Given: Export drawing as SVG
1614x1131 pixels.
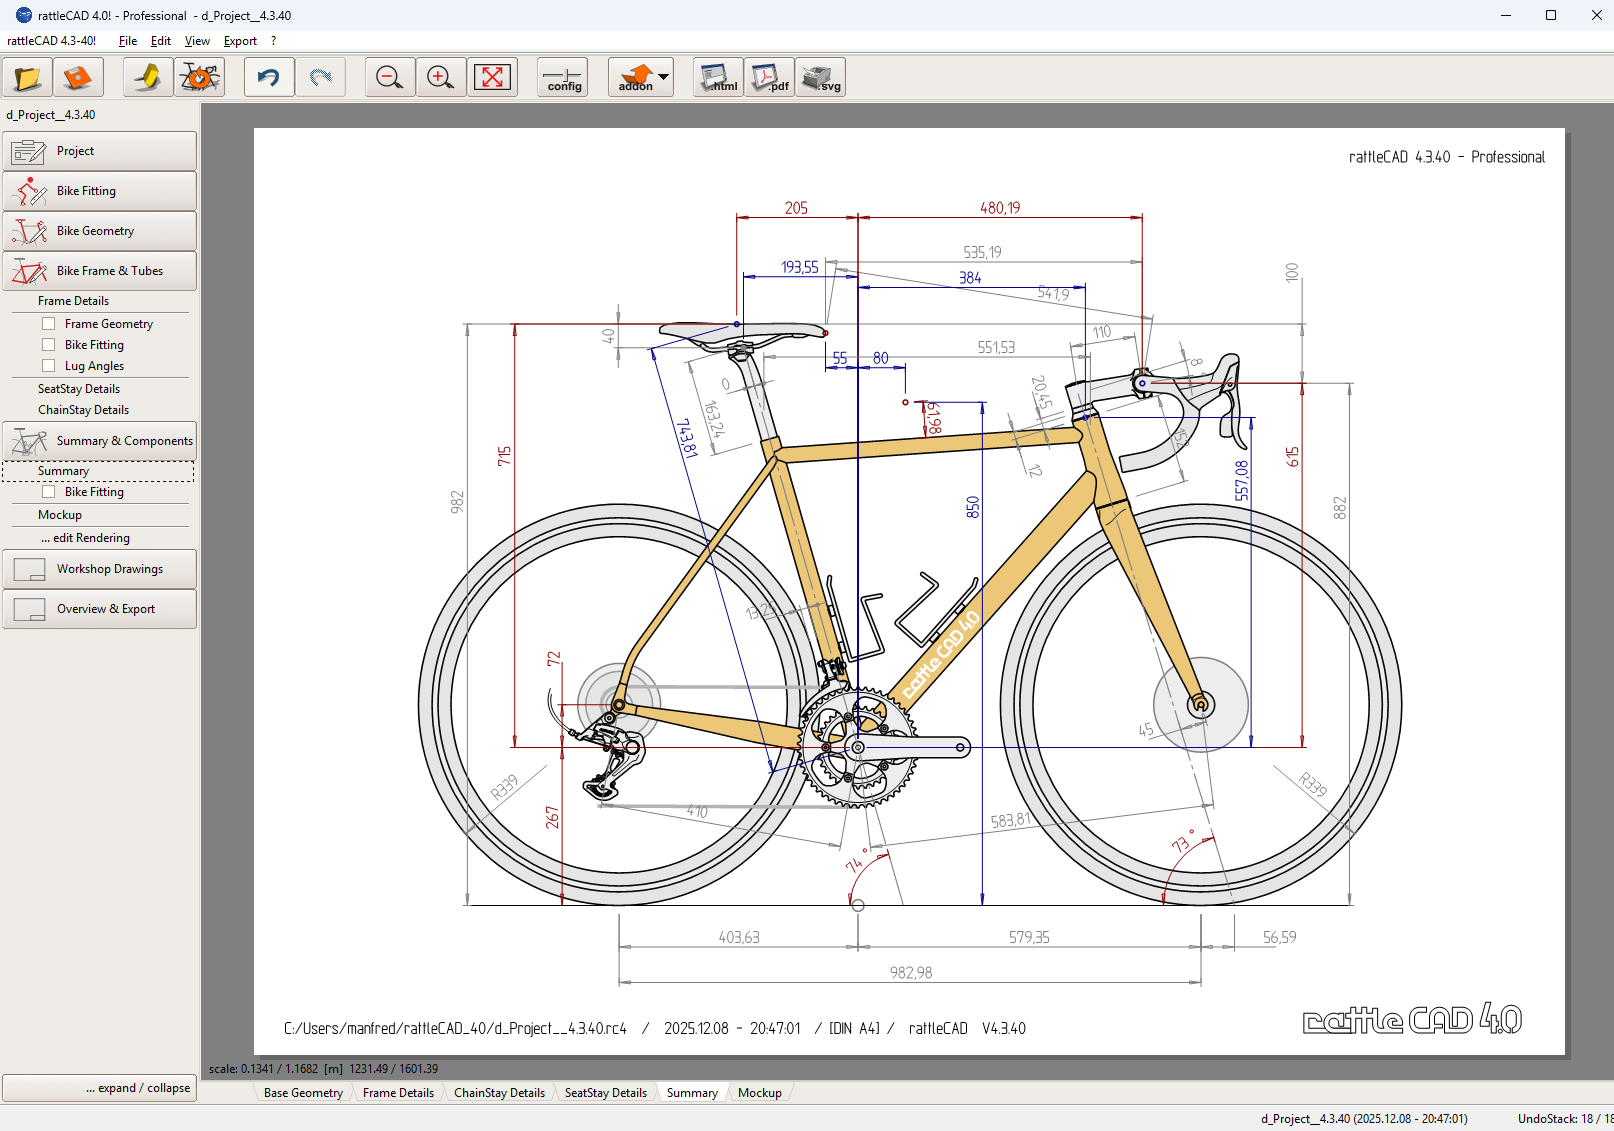Looking at the screenshot, I should 820,78.
